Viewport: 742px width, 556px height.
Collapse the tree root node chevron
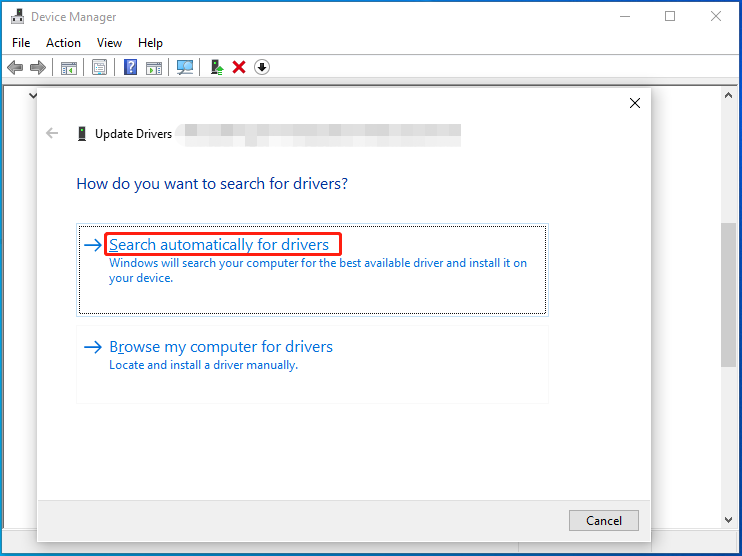(x=33, y=96)
